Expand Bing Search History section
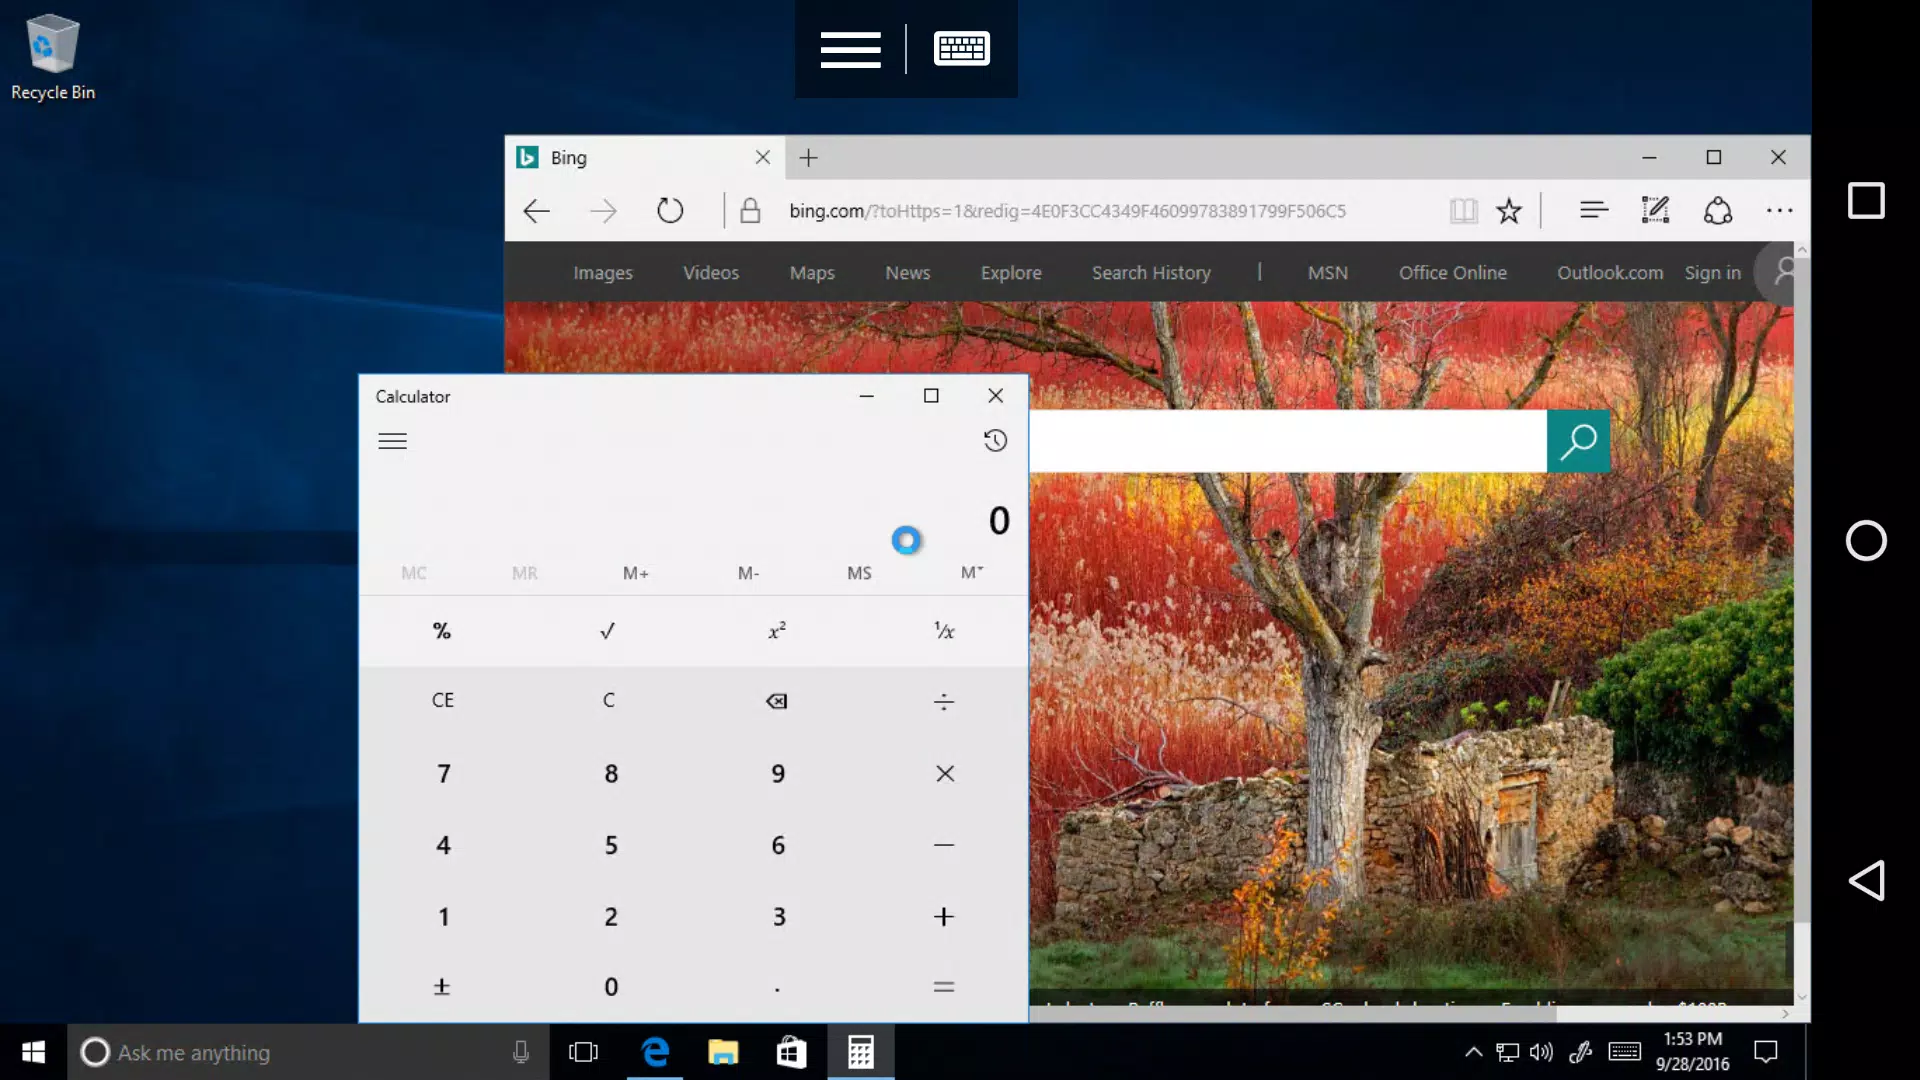 (x=1149, y=272)
